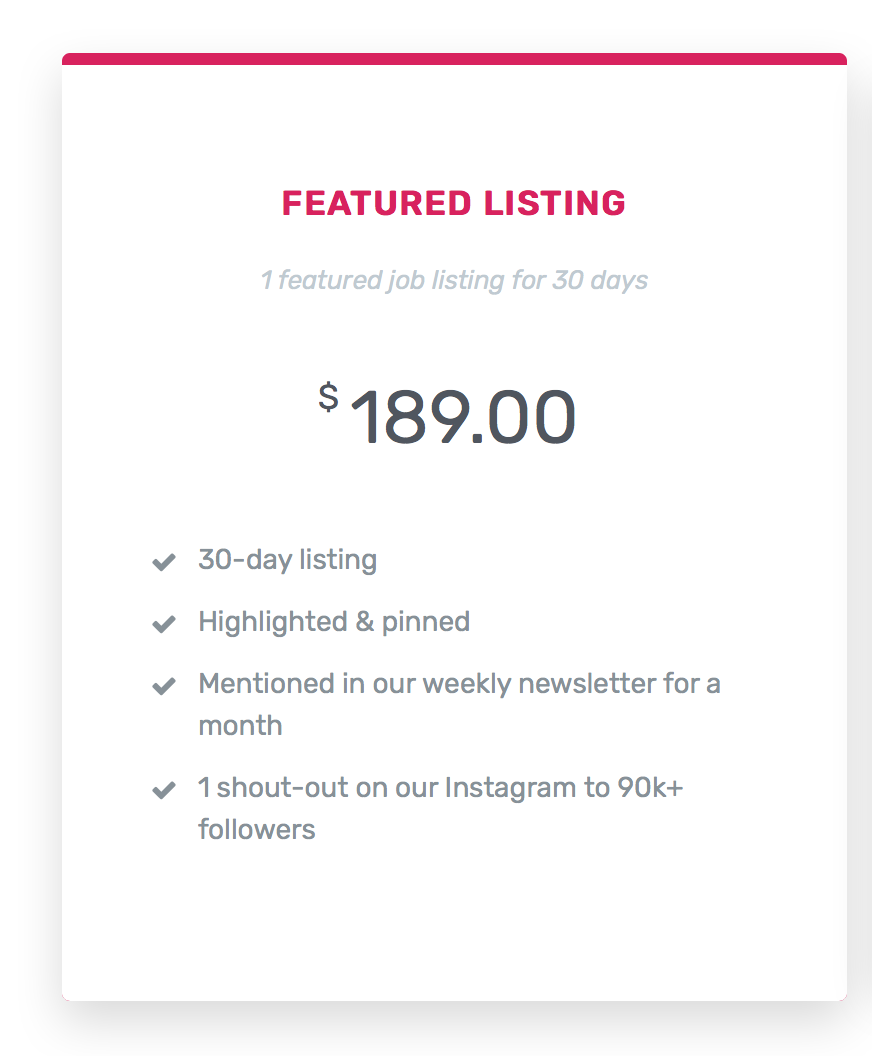The width and height of the screenshot is (872, 1056).
Task: Click the word FEATURED in the heading
Action: (376, 203)
